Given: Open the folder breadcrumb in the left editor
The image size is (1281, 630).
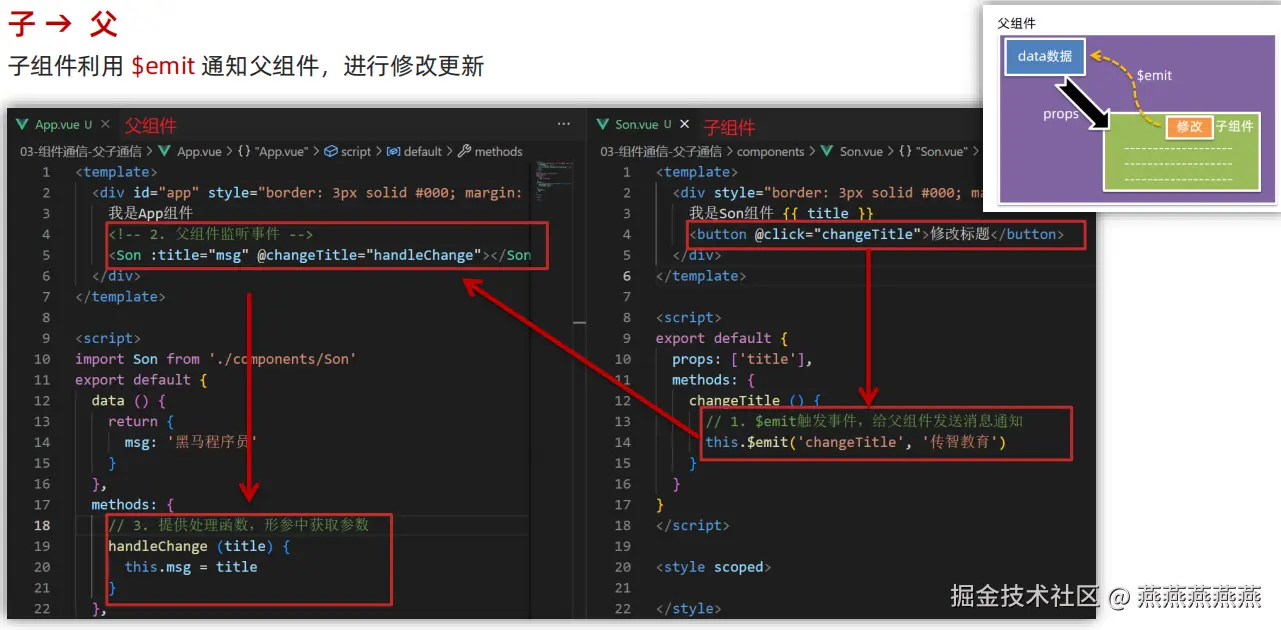Looking at the screenshot, I should click(80, 152).
